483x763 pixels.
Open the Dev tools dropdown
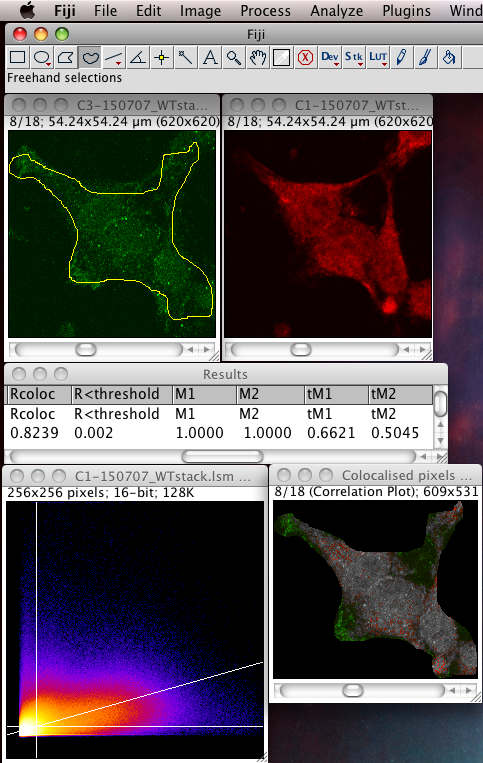[329, 57]
